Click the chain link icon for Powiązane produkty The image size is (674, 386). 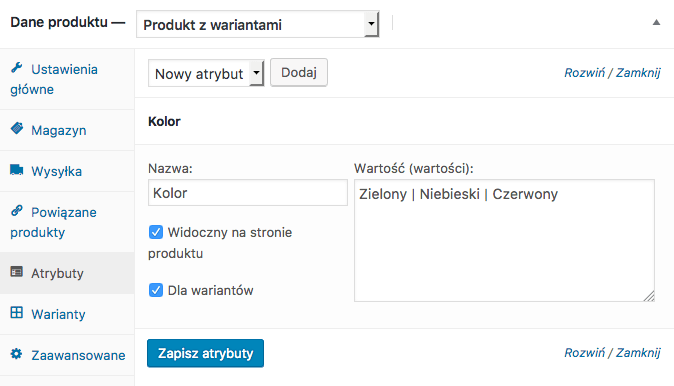[17, 211]
